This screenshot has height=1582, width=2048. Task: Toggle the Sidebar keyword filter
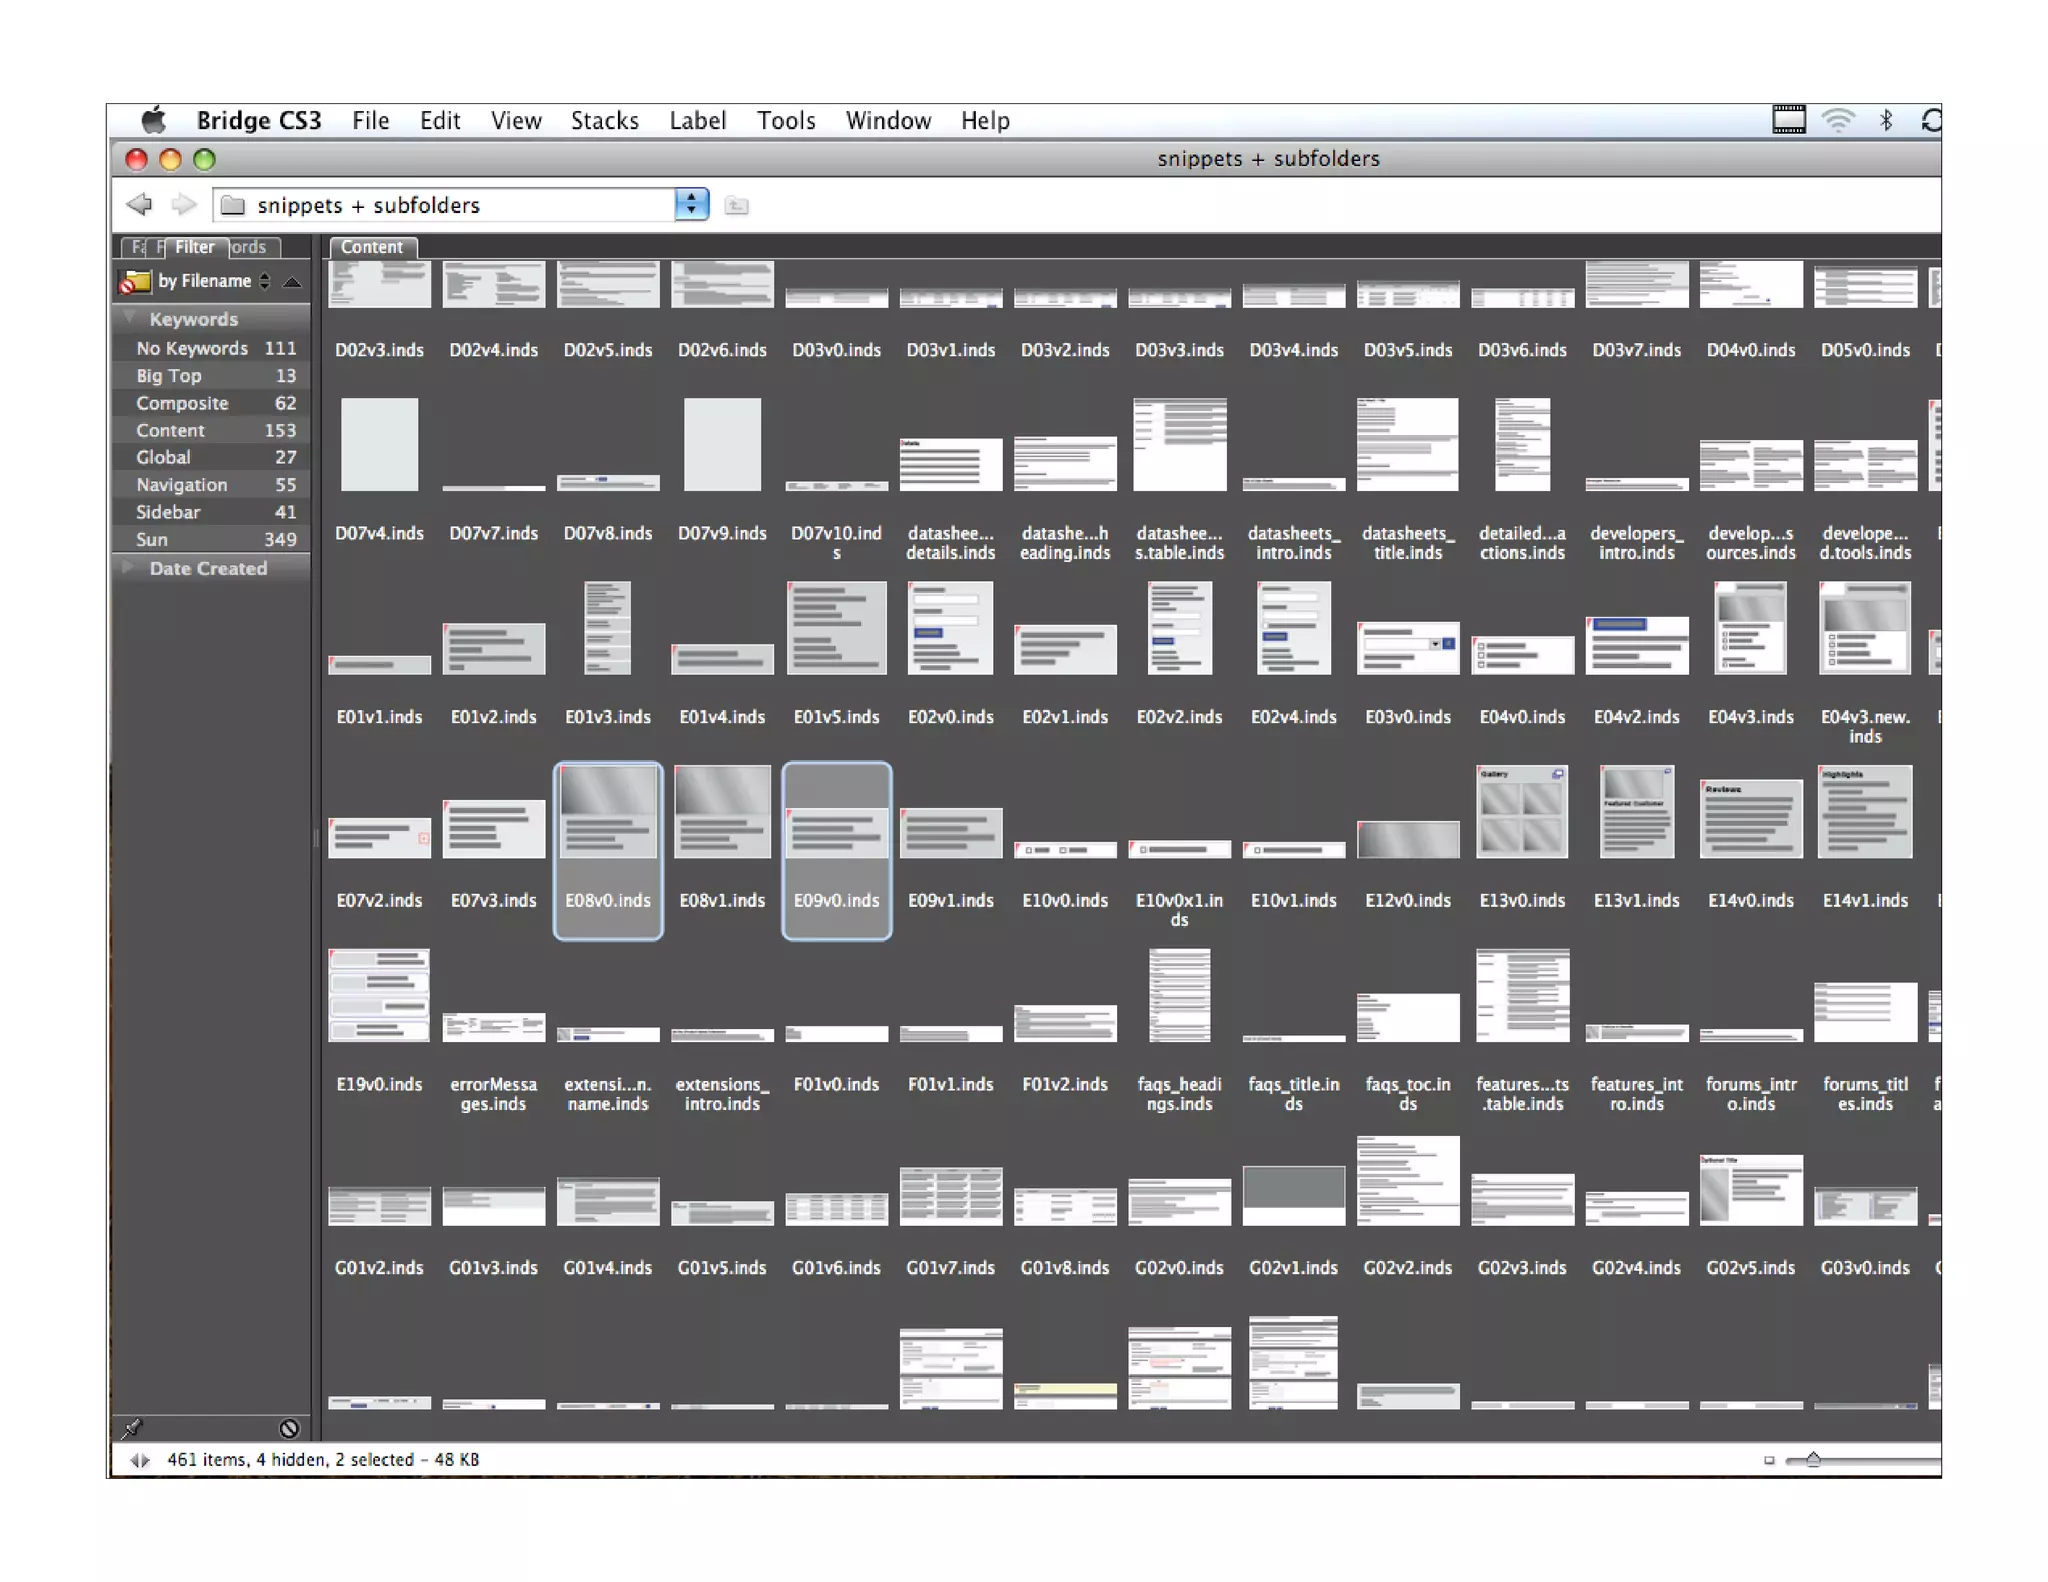click(x=168, y=512)
